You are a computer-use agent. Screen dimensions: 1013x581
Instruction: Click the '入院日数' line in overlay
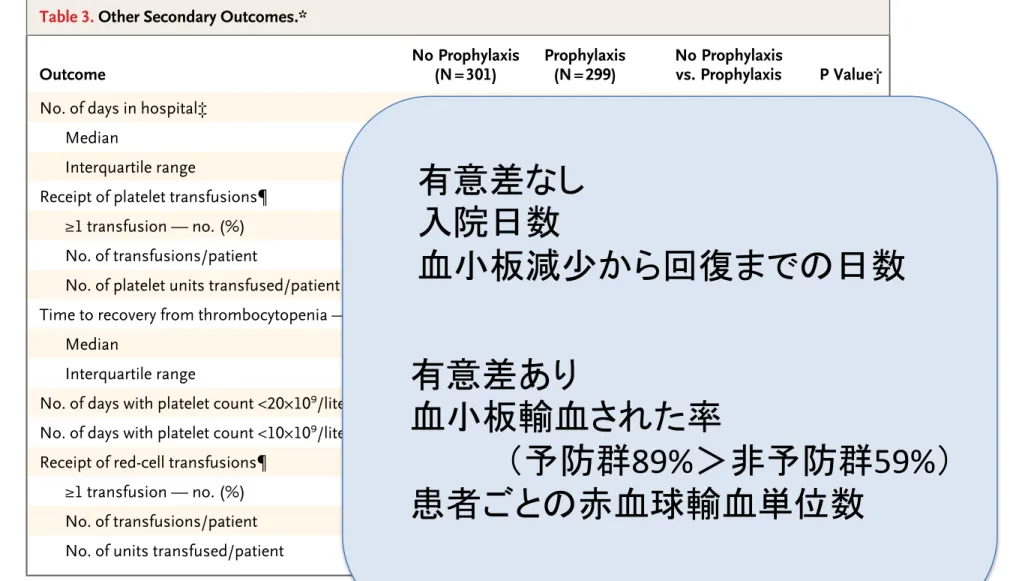488,223
